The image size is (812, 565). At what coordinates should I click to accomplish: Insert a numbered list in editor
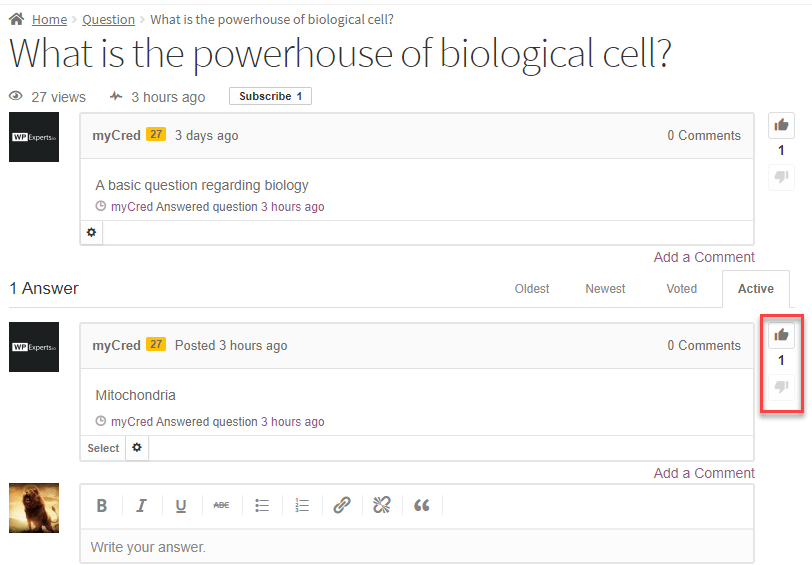coord(302,506)
